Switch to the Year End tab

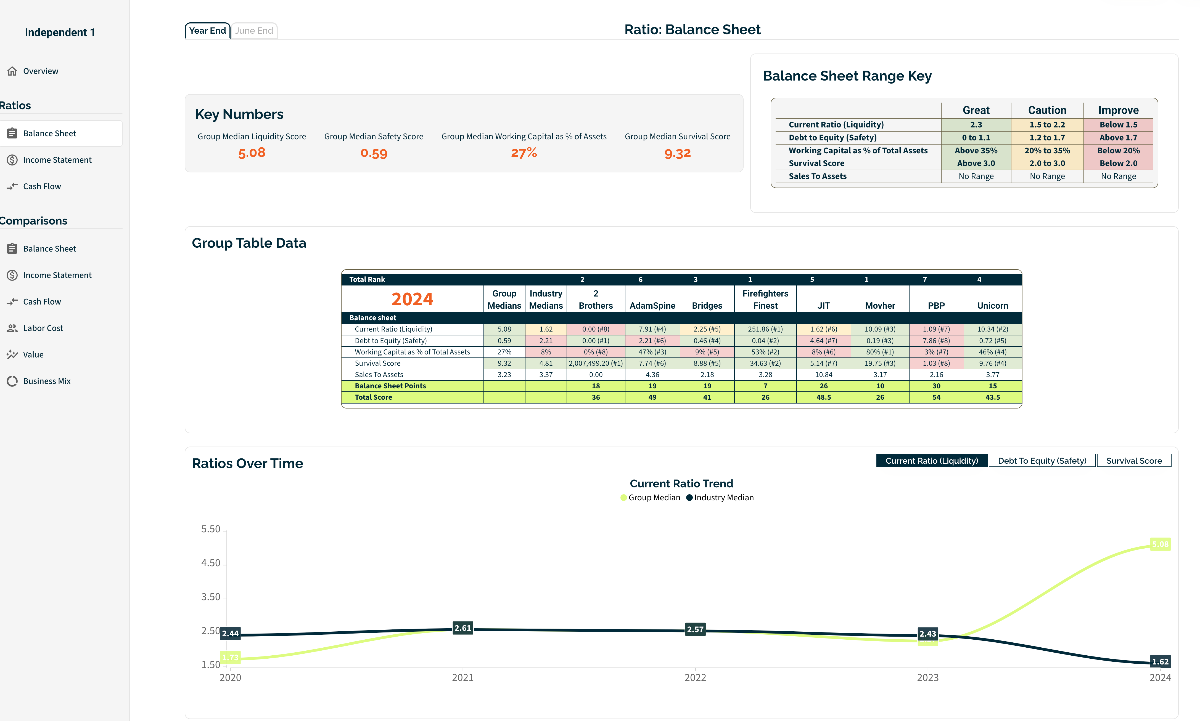tap(207, 30)
